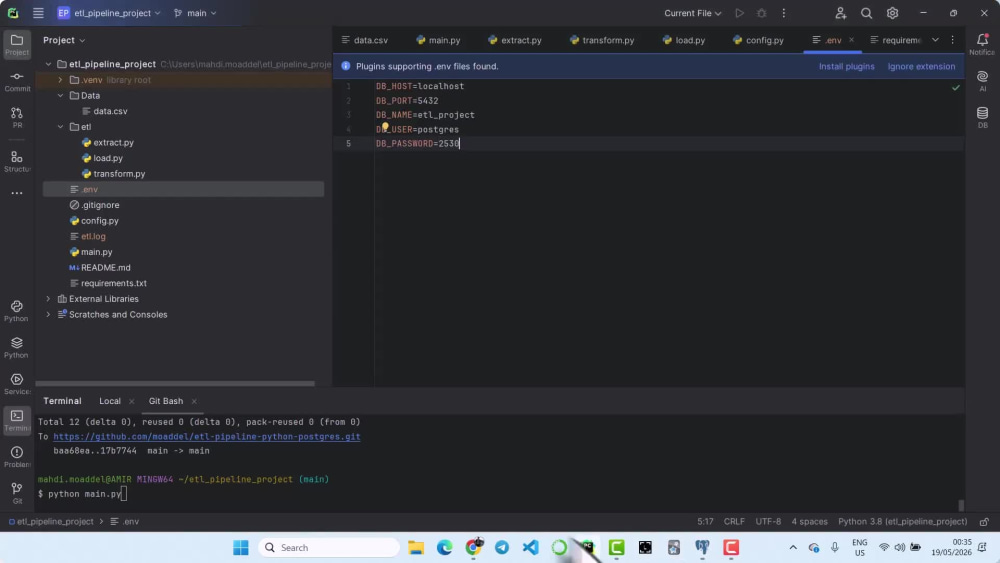The height and width of the screenshot is (563, 1000).
Task: Open Notifications panel
Action: (982, 45)
